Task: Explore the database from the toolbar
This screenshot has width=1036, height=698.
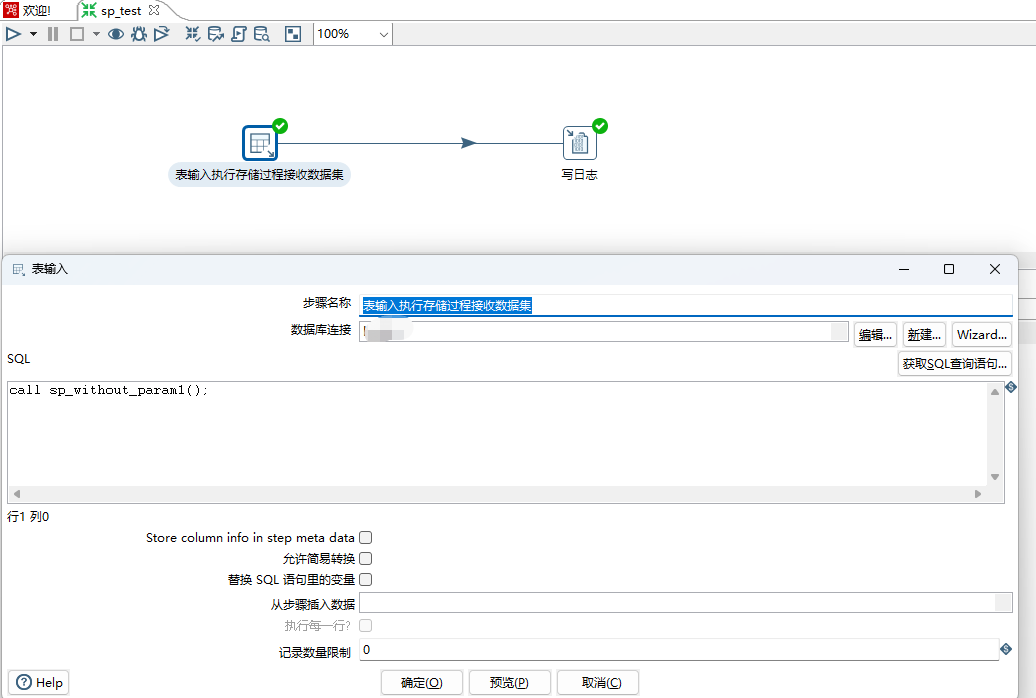Action: click(x=262, y=34)
